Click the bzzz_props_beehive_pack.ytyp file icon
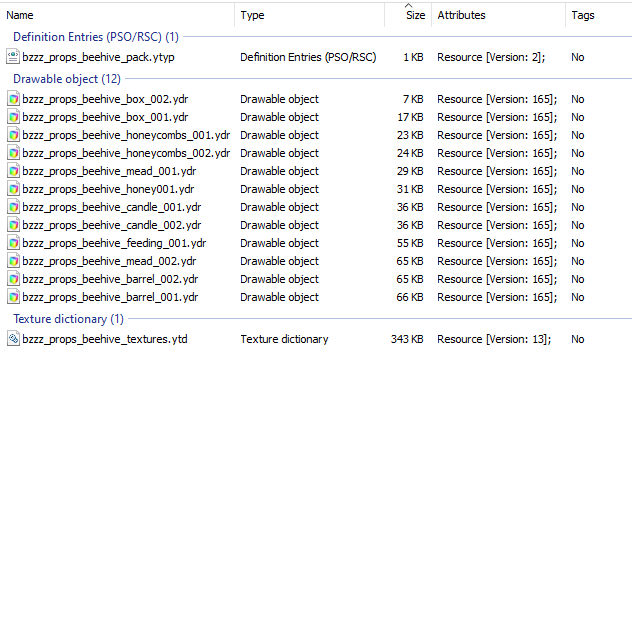 (13, 57)
